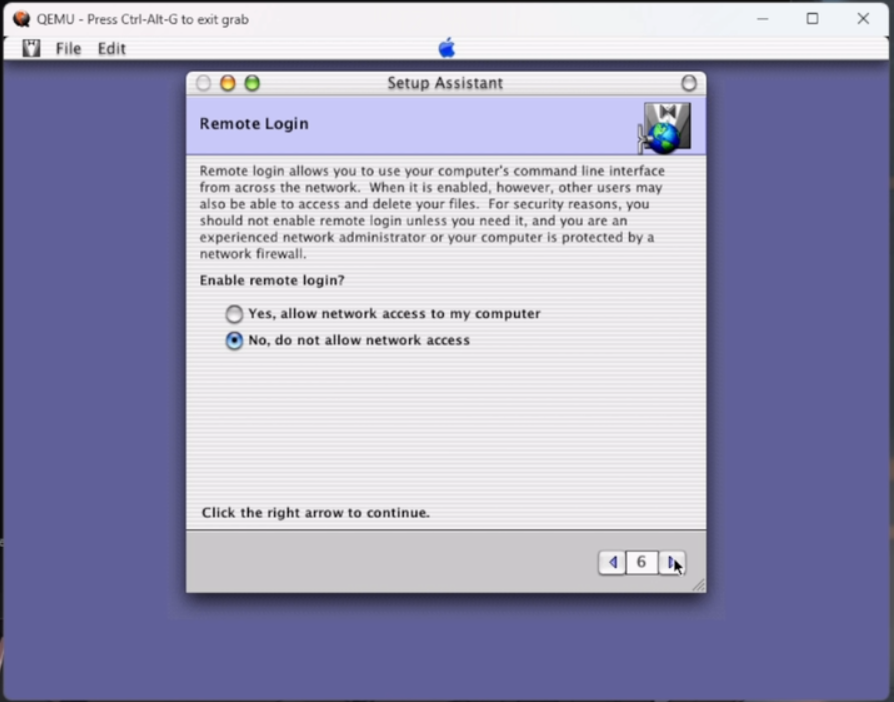Select Yes, allow network access
894x702 pixels.
point(234,314)
